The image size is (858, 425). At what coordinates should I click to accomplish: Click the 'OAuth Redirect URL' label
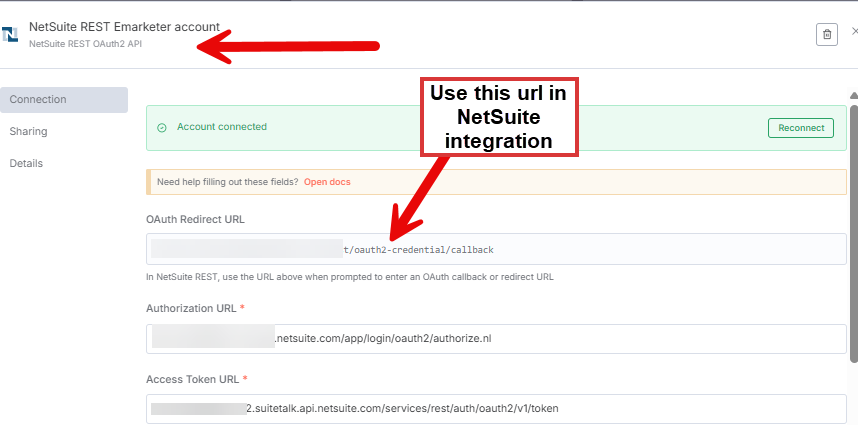(x=195, y=219)
